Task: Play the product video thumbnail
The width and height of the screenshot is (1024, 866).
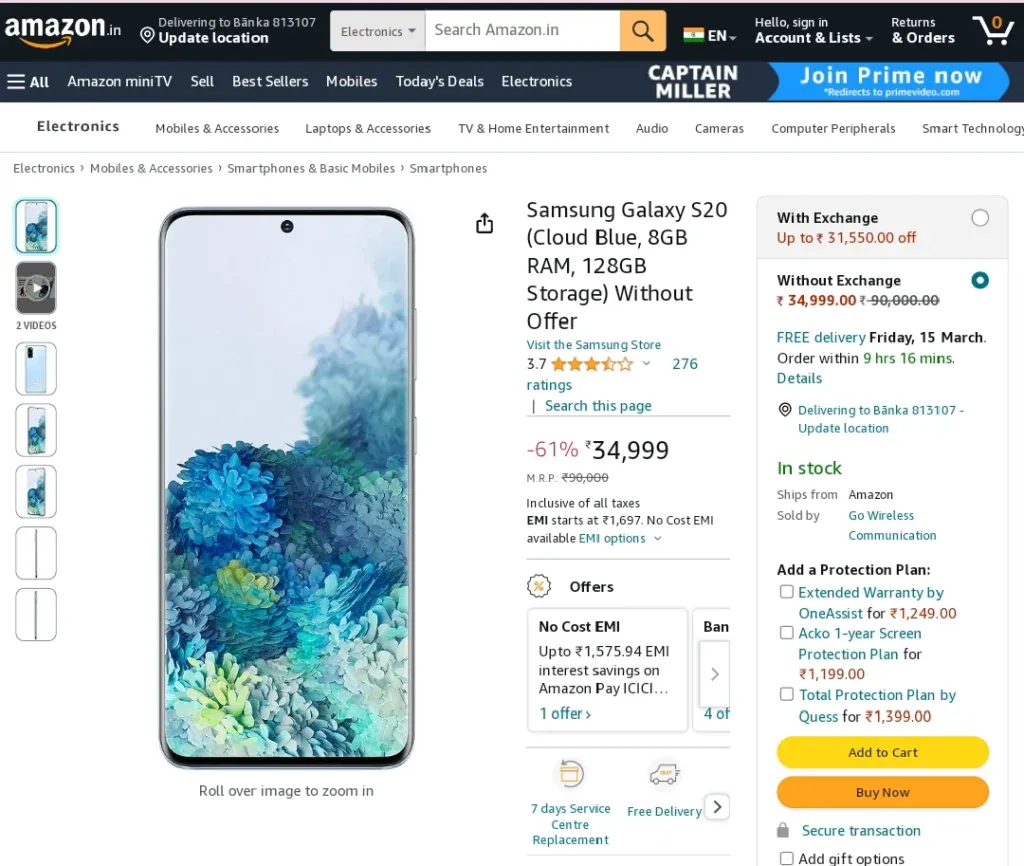Action: (x=36, y=288)
